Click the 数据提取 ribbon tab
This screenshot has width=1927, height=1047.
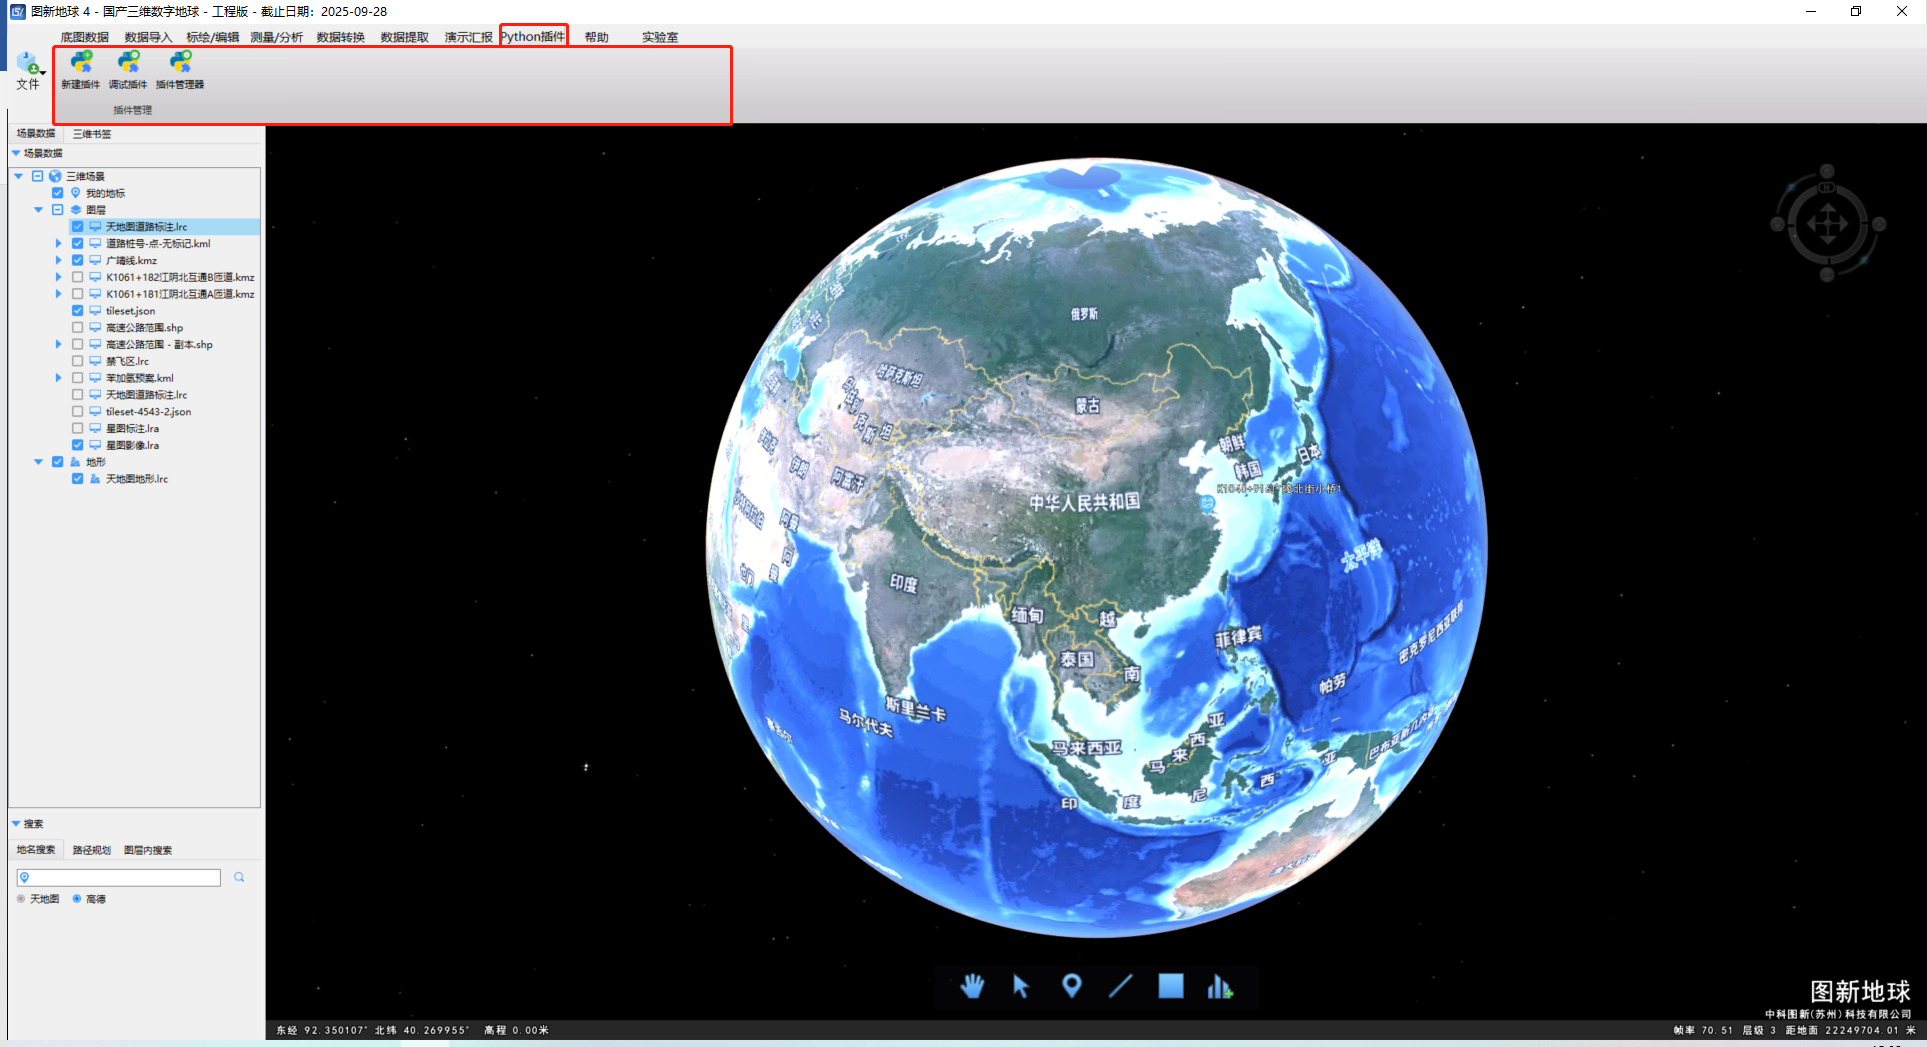tap(405, 37)
